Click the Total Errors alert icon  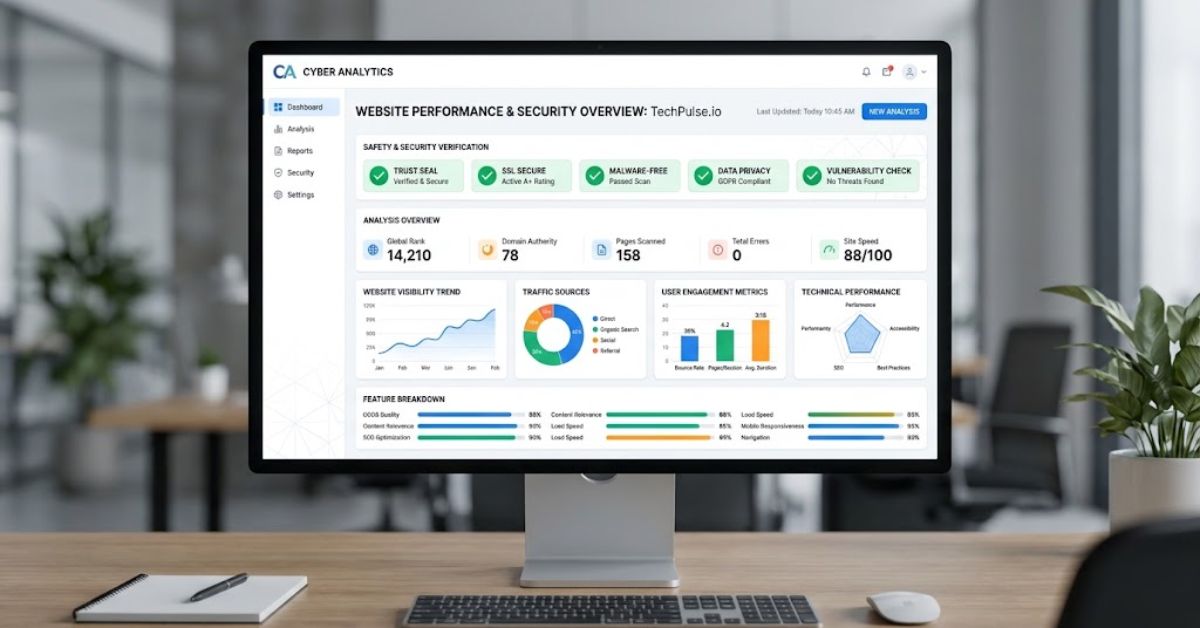(x=716, y=249)
